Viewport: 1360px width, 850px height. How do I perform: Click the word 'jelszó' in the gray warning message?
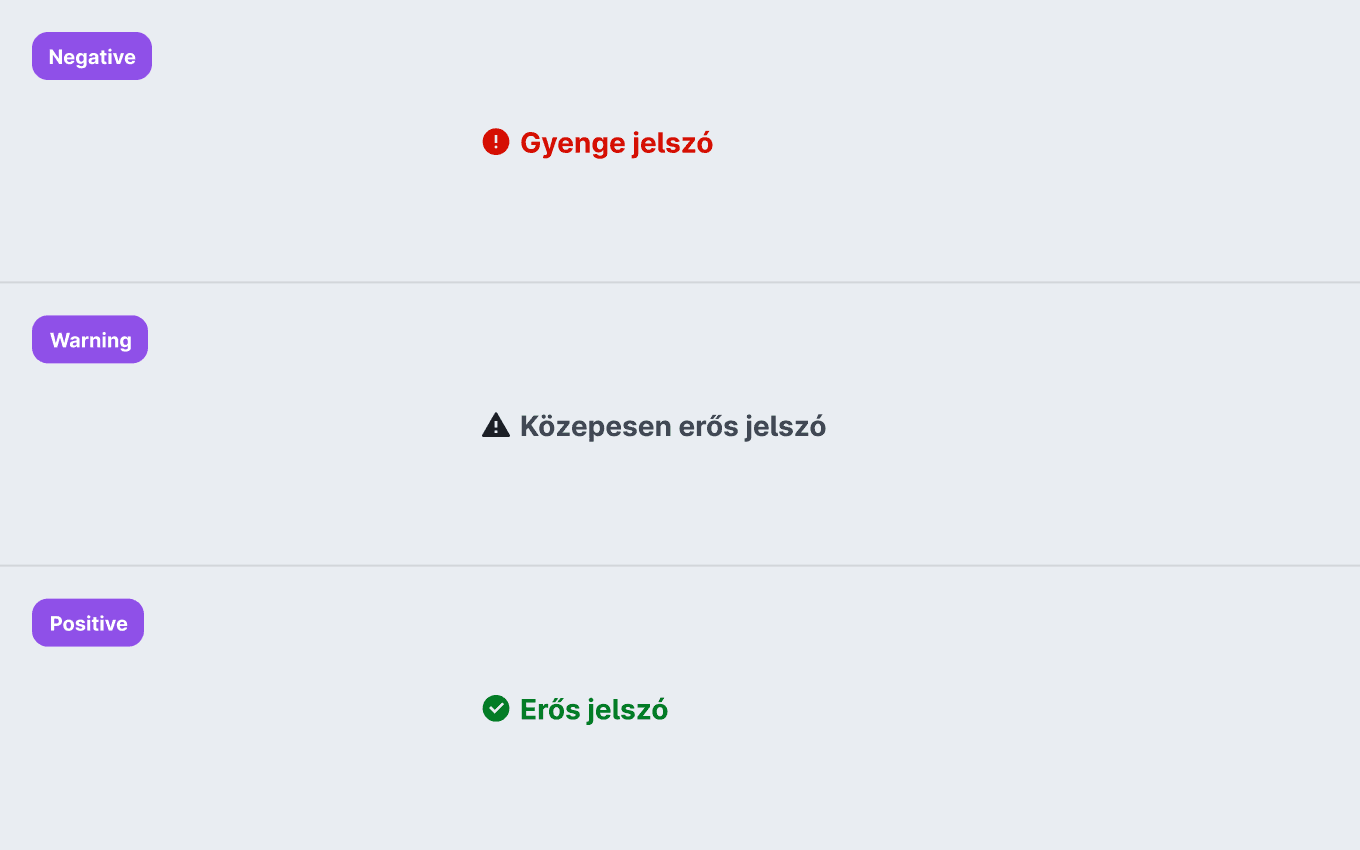(786, 427)
